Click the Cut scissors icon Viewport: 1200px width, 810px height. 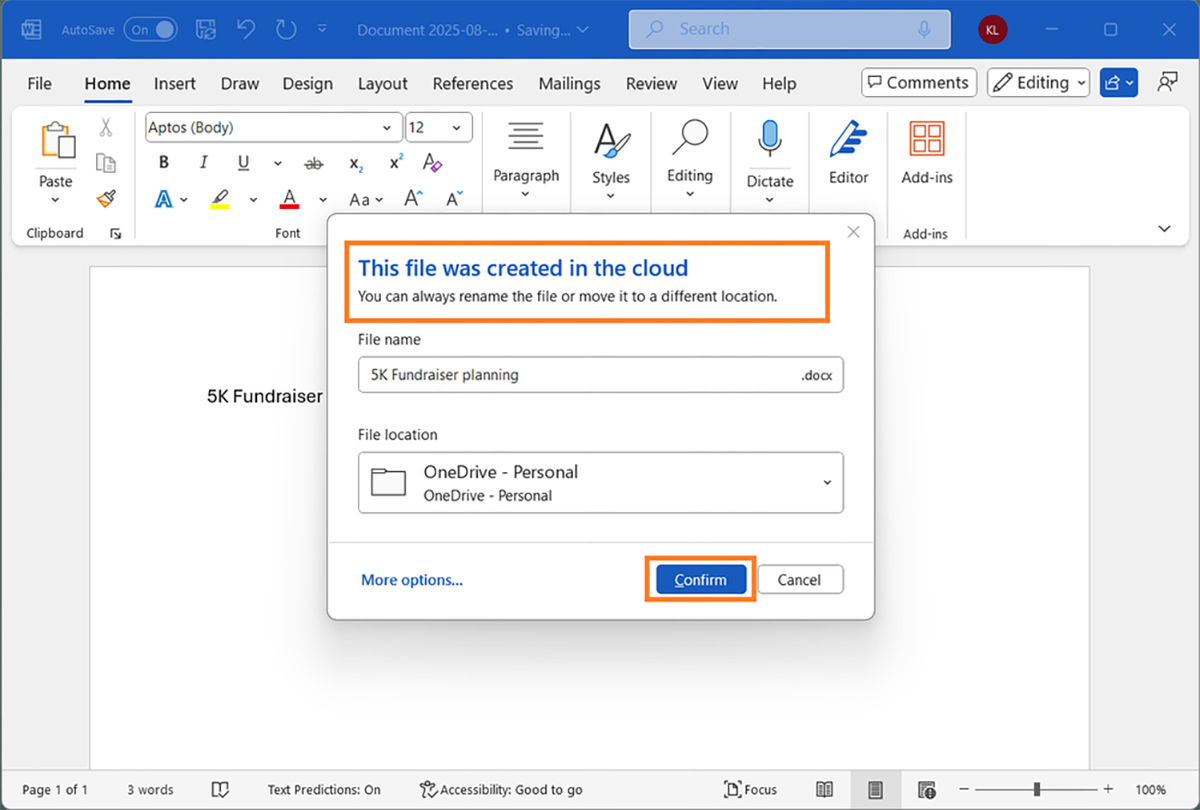(x=106, y=128)
